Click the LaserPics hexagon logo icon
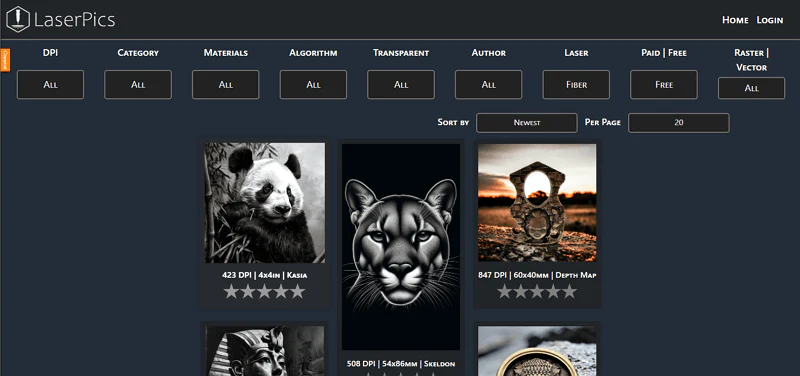Screen dimensions: 800x376 point(17,19)
